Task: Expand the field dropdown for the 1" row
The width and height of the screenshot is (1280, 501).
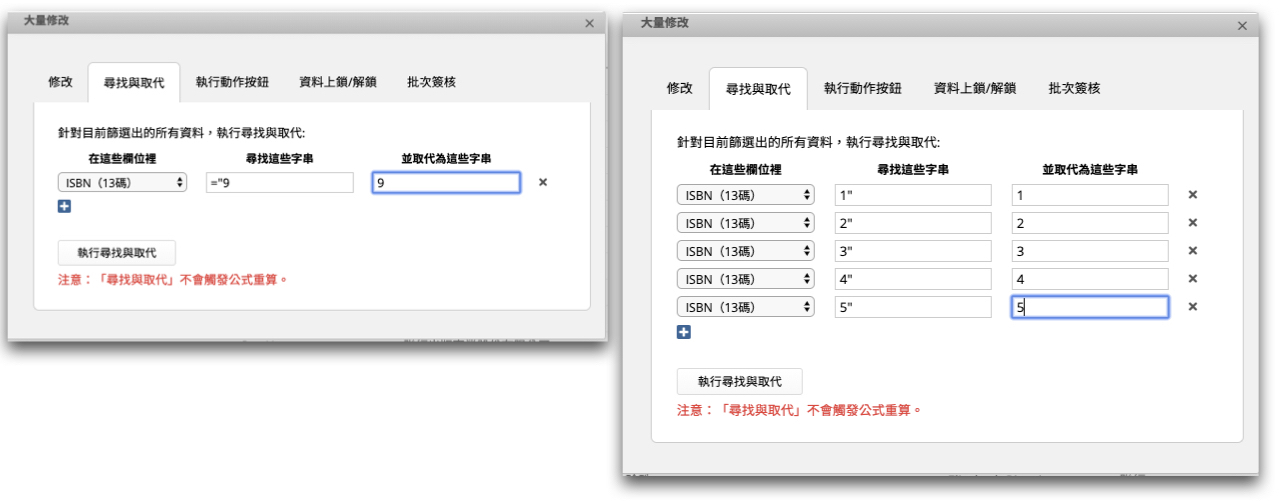Action: (x=745, y=195)
